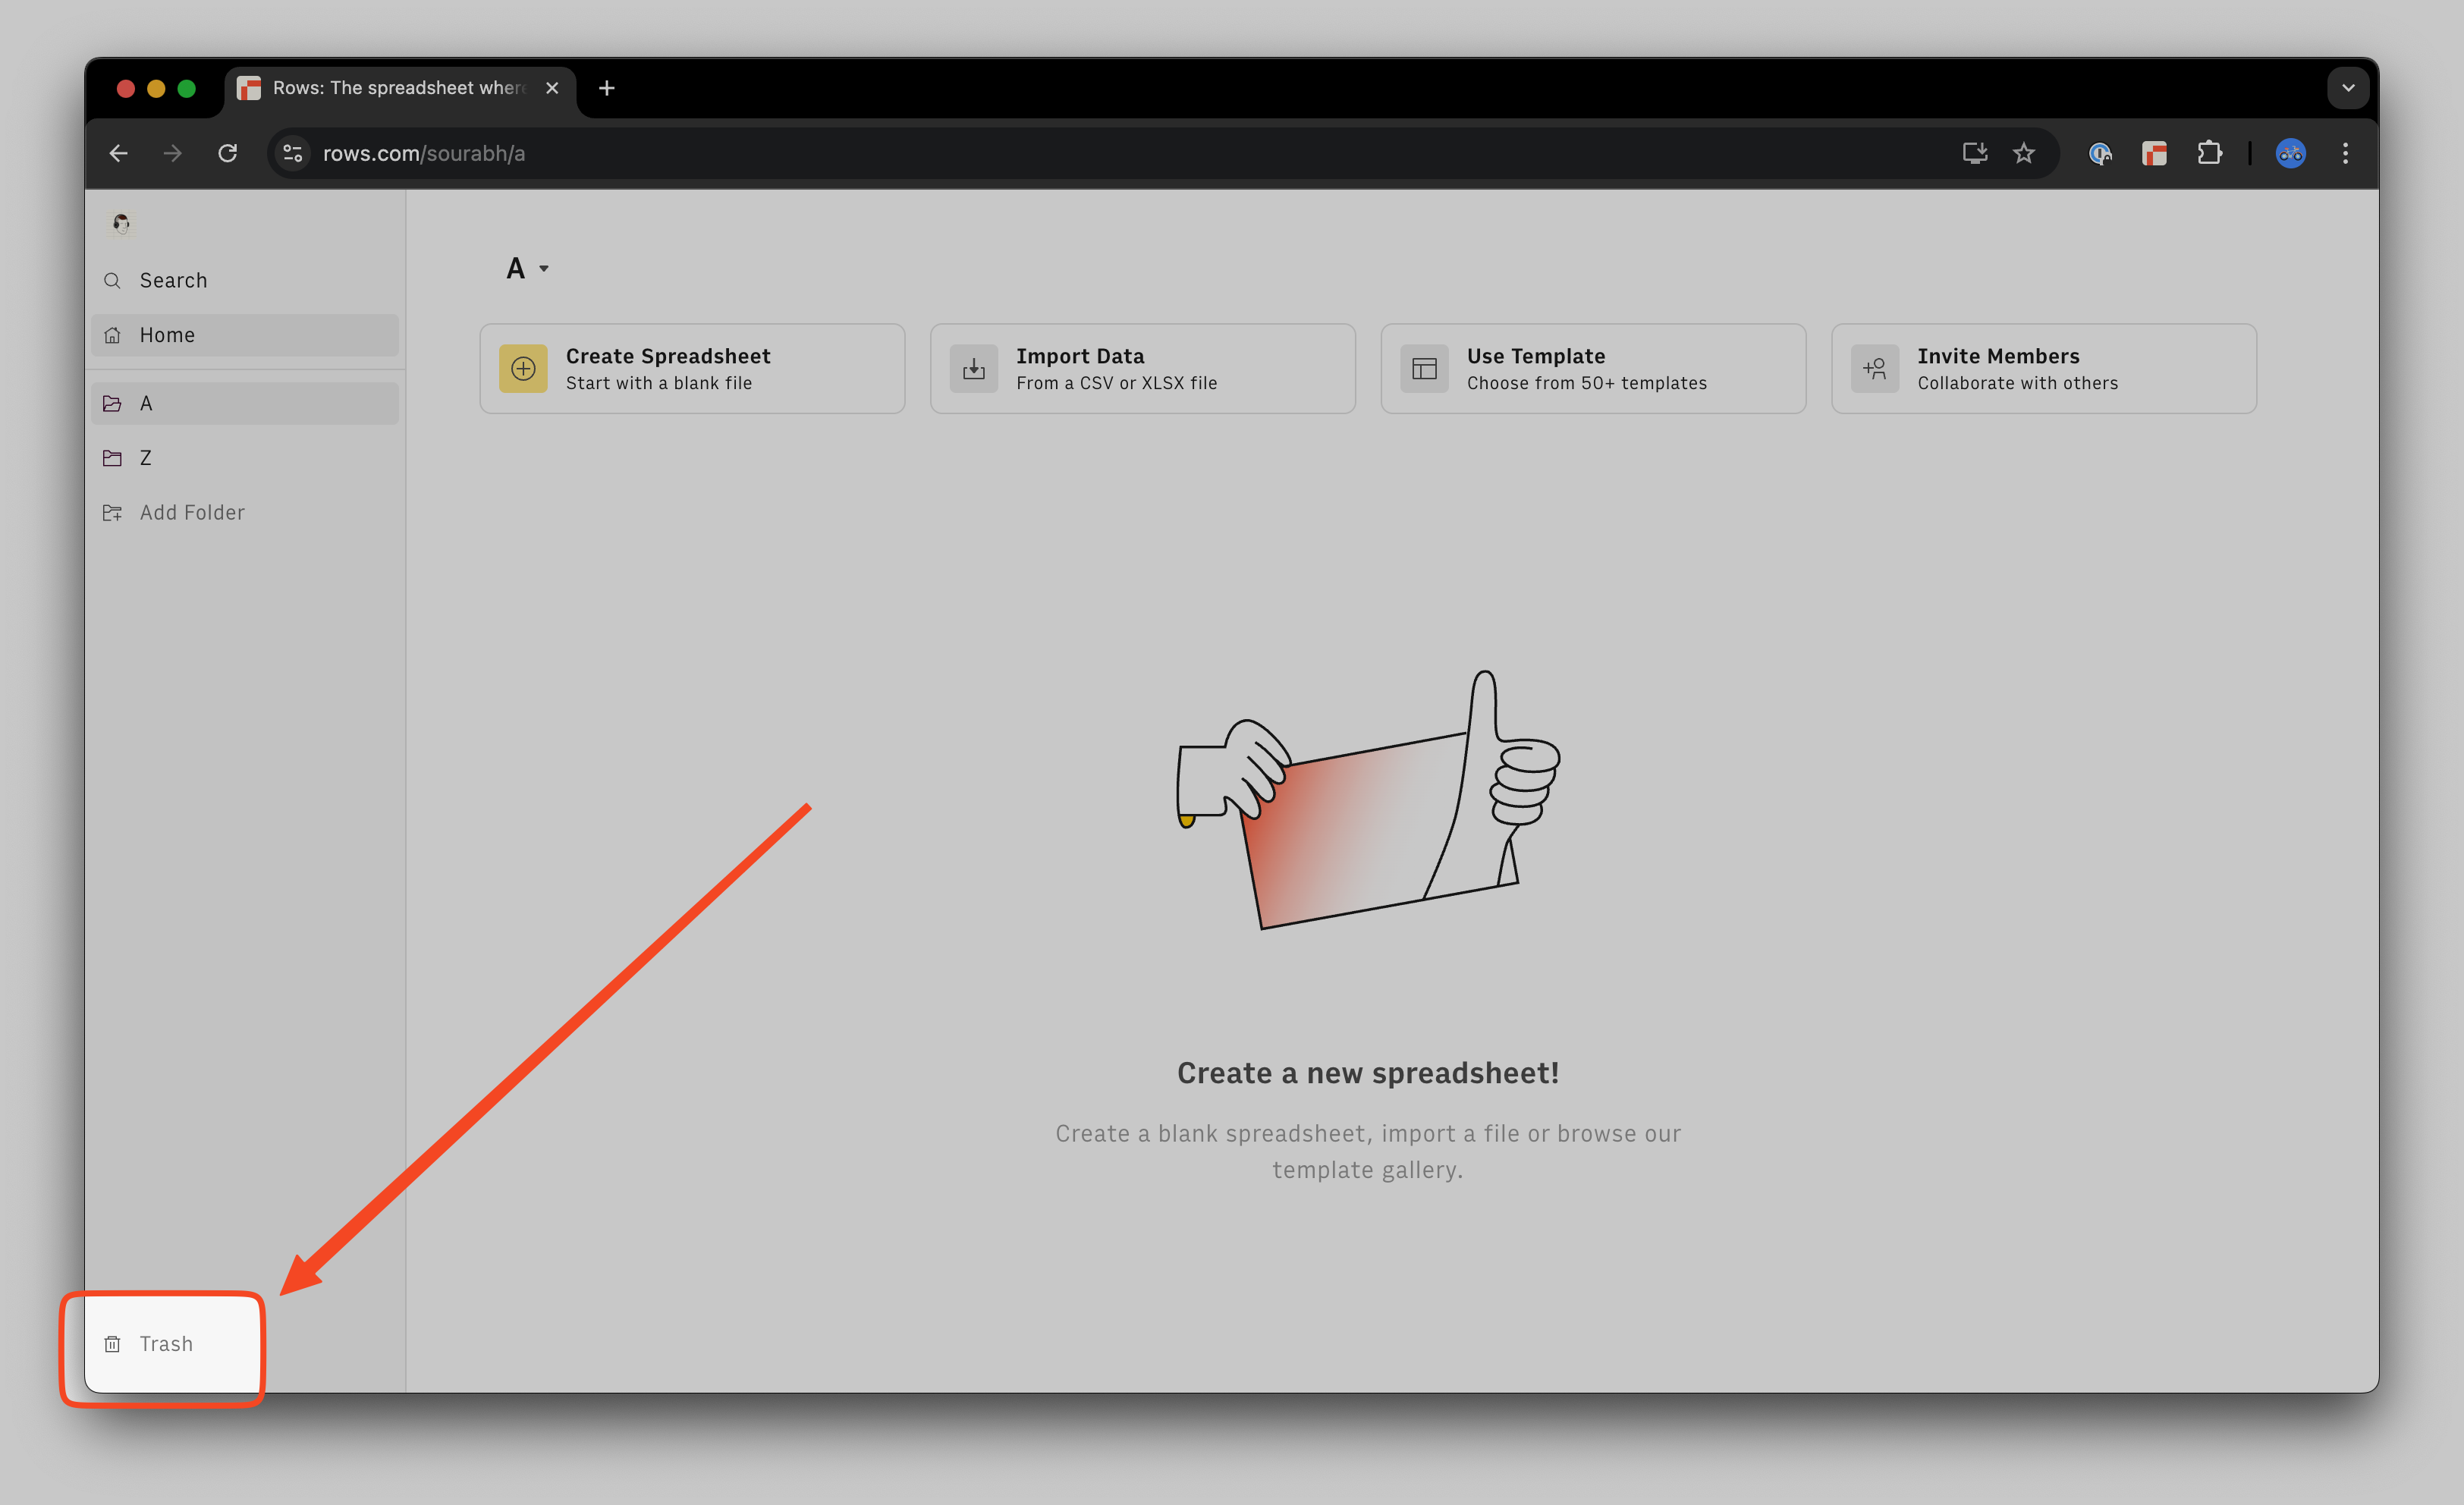The image size is (2464, 1505).
Task: Click the Import Data download icon
Action: coord(973,369)
